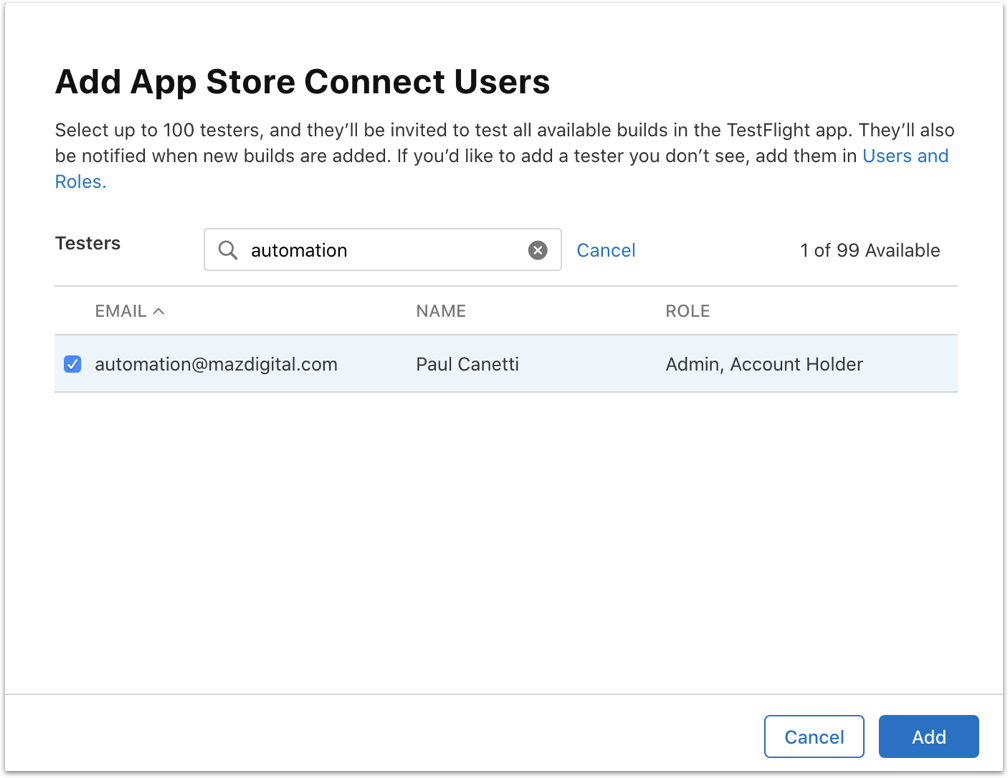The height and width of the screenshot is (778, 1008).
Task: Sort by the EMAIL column header
Action: click(x=121, y=311)
